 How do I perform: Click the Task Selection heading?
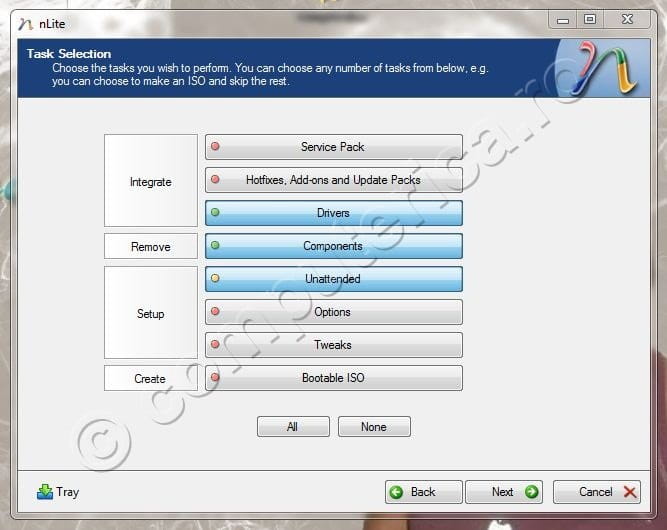click(69, 54)
